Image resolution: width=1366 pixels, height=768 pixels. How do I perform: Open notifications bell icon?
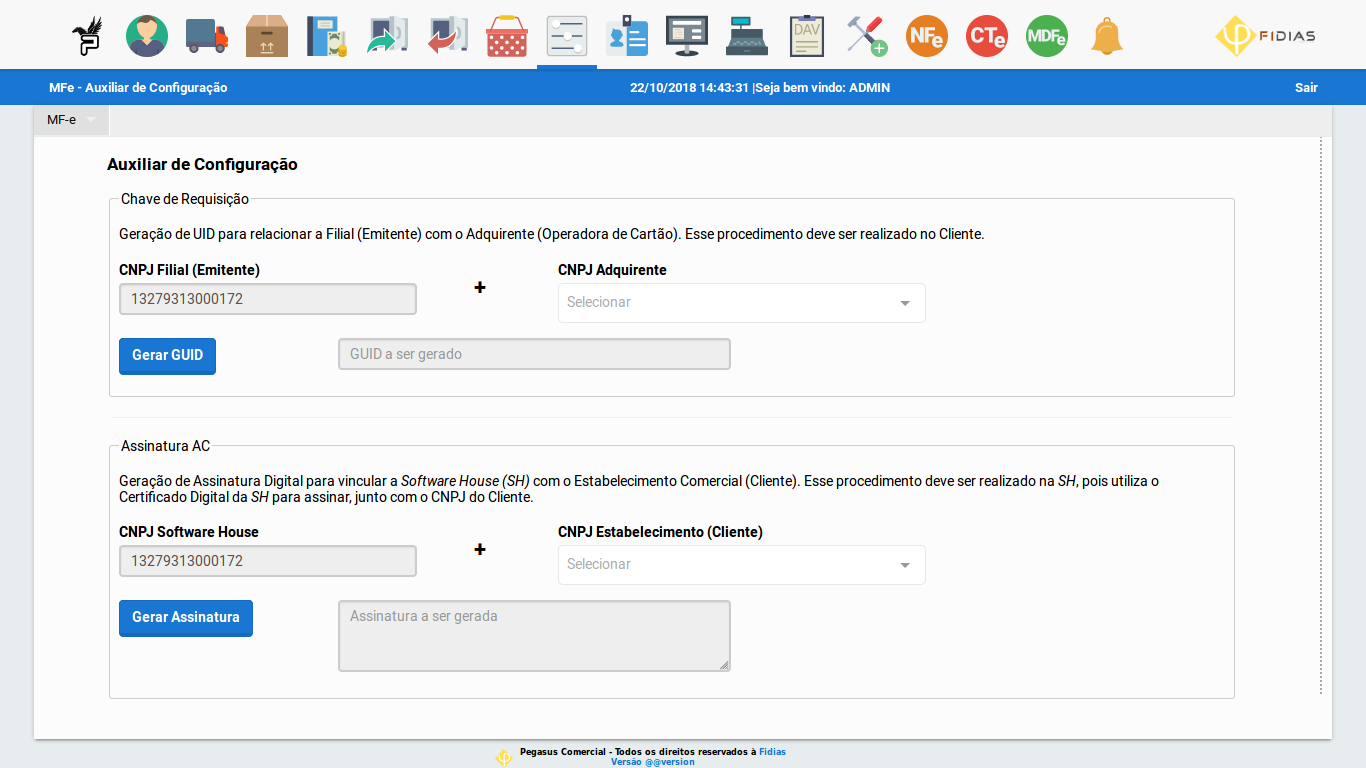pos(1107,36)
